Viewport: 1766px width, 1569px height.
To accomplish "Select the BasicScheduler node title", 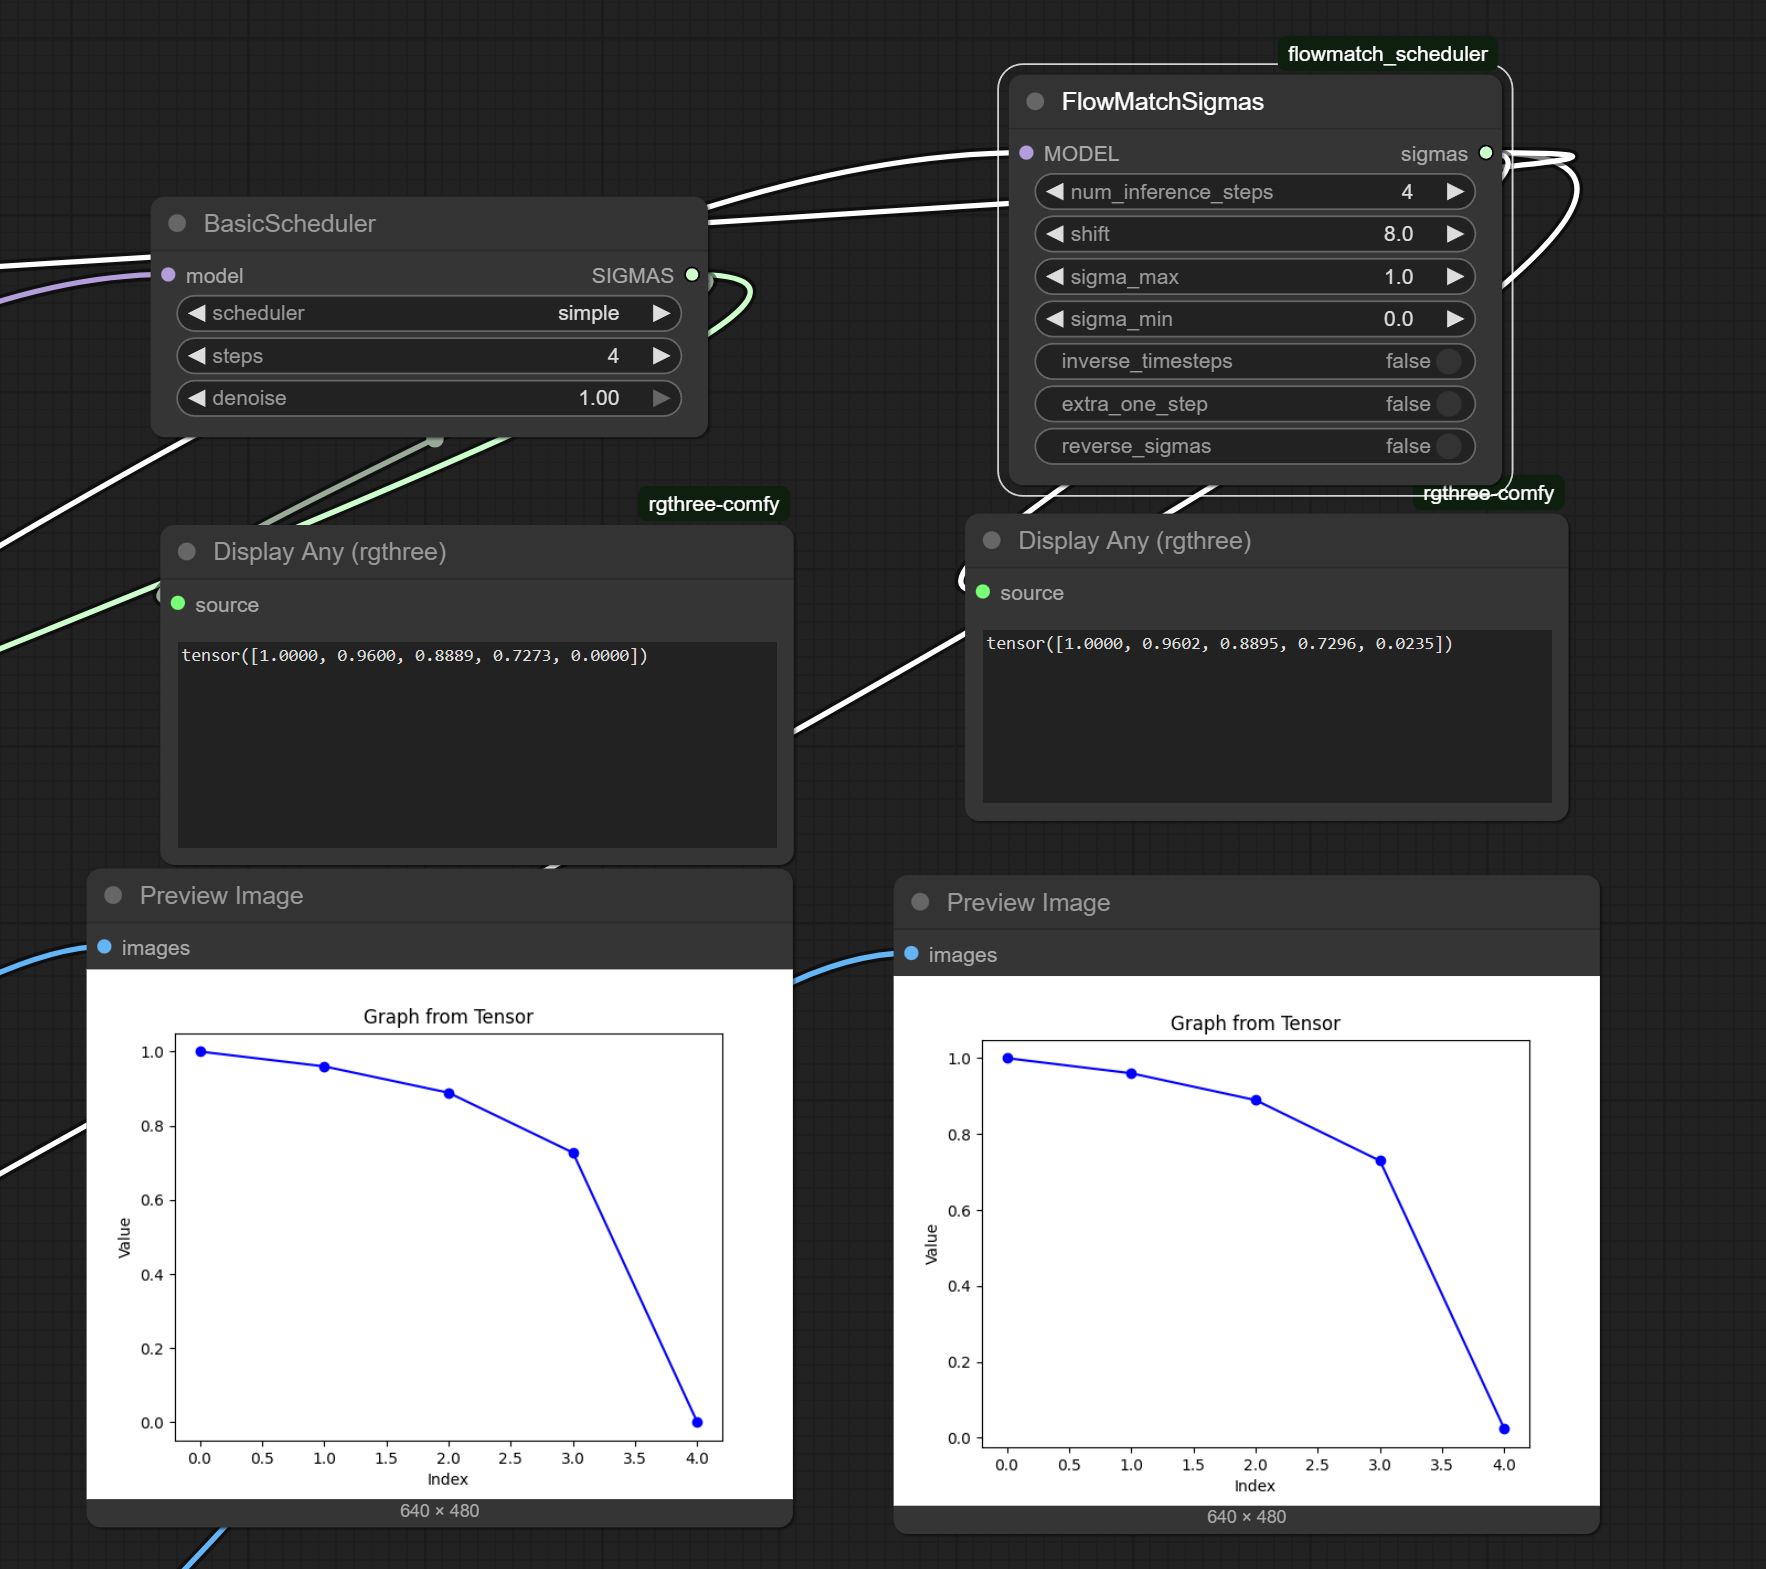I will [x=289, y=223].
